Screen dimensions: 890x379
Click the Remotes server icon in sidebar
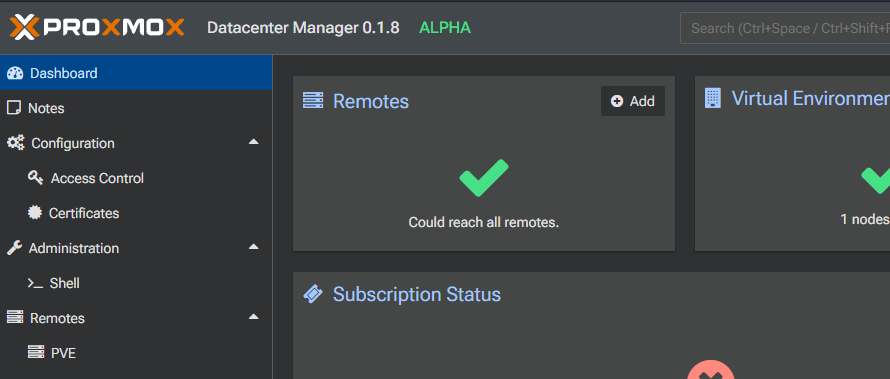click(15, 317)
